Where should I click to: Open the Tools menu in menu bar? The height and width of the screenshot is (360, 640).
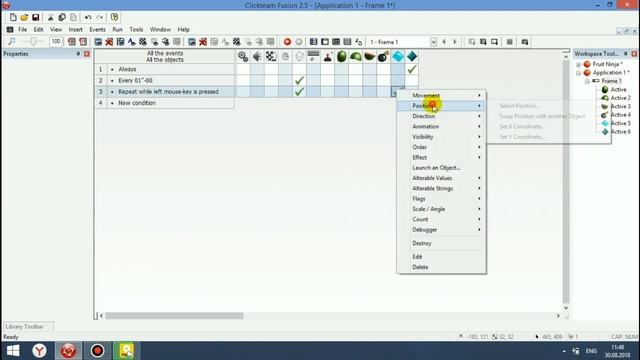coord(136,29)
